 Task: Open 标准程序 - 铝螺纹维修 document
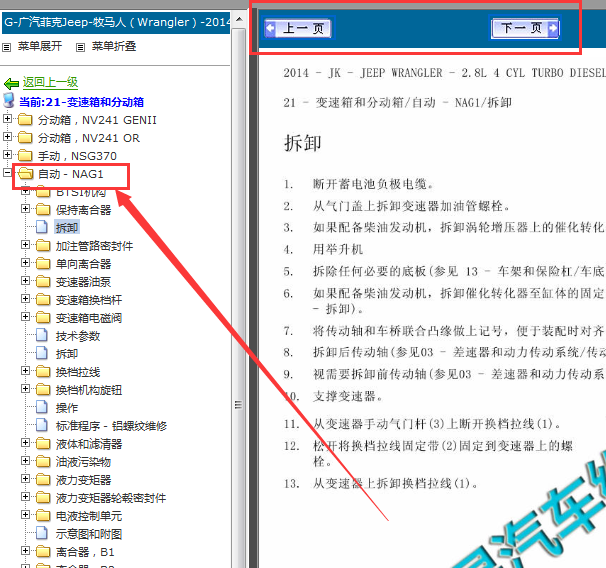pos(111,426)
